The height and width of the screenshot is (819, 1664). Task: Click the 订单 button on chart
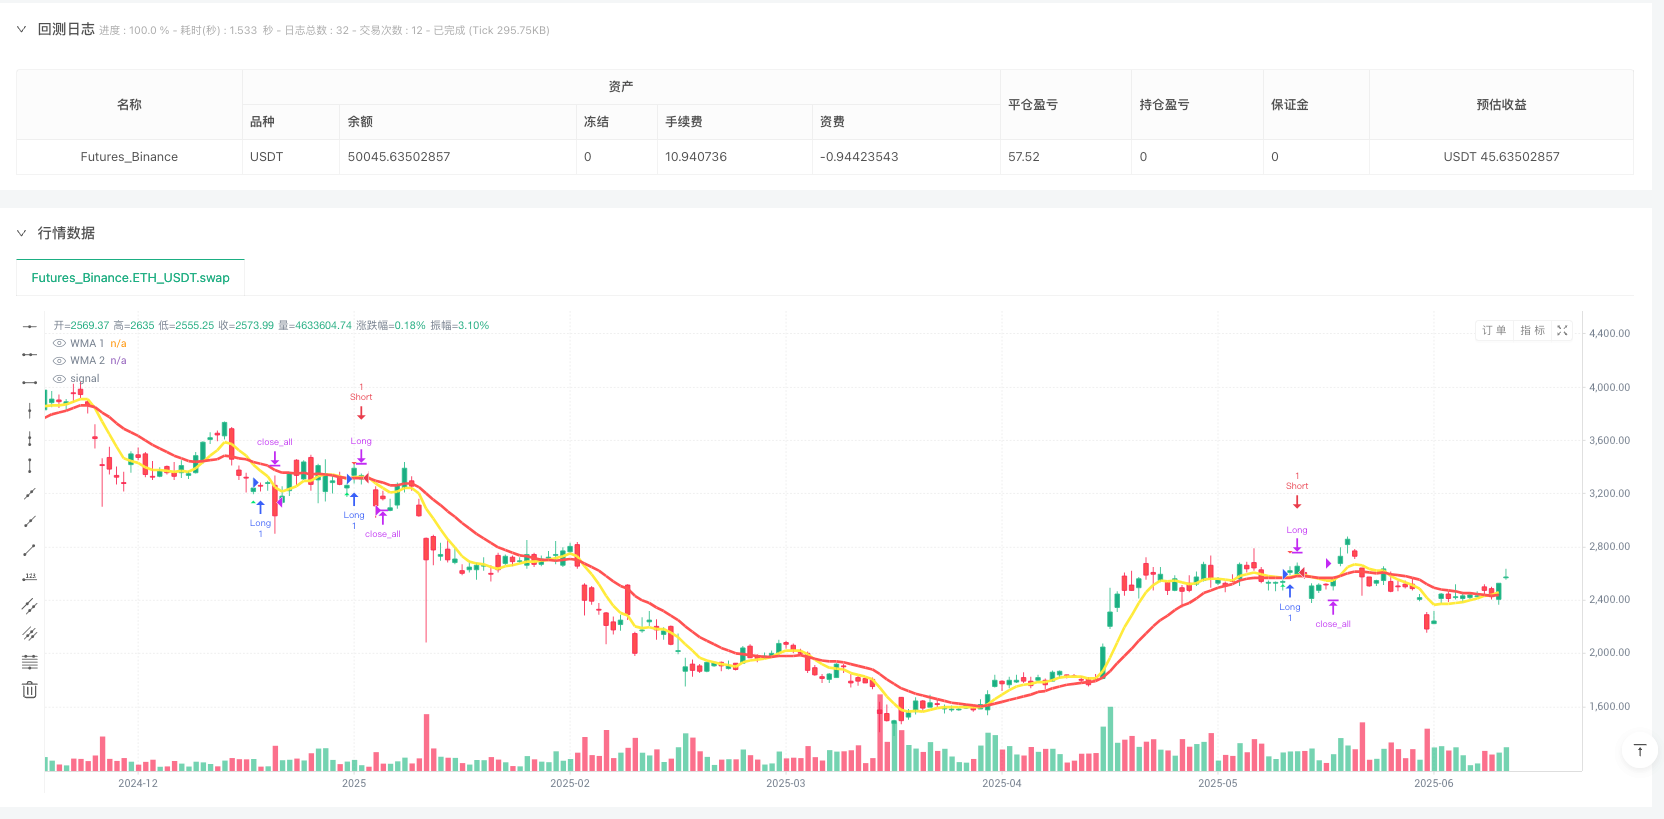(x=1494, y=331)
